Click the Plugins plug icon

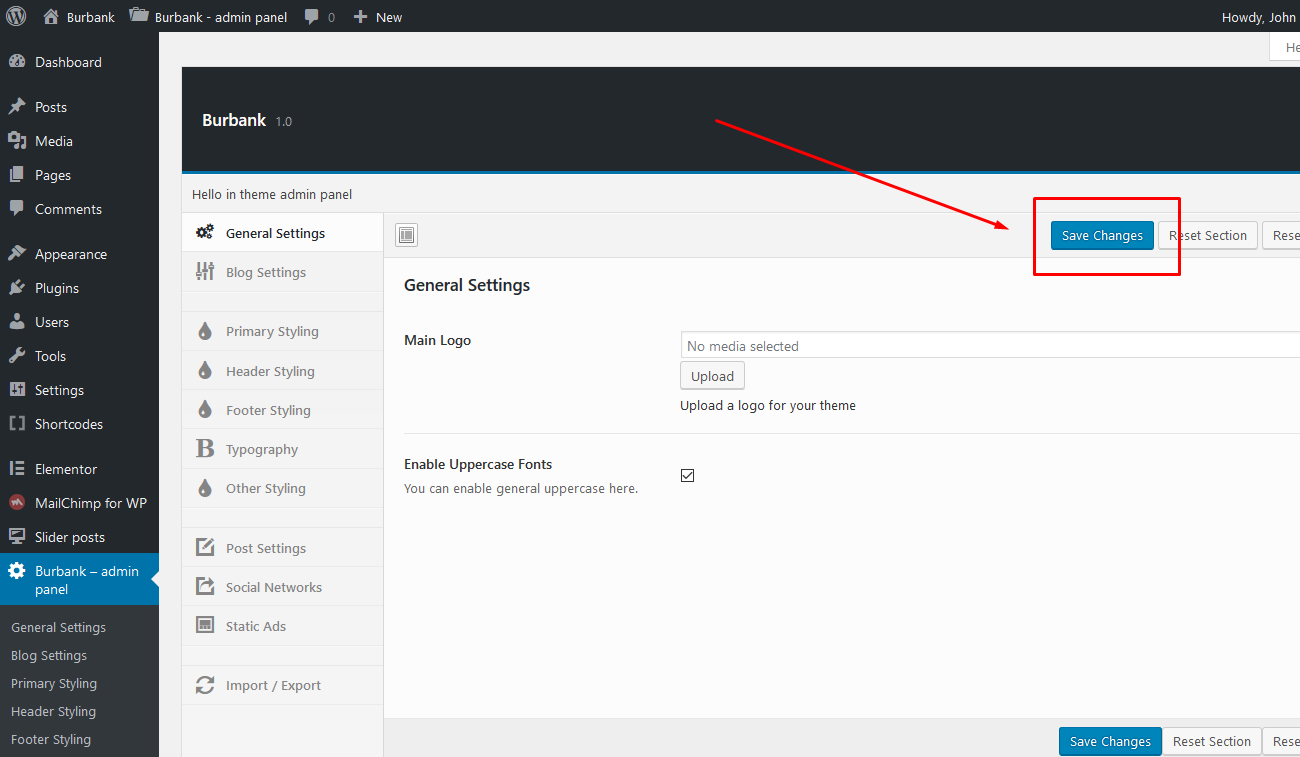click(17, 288)
